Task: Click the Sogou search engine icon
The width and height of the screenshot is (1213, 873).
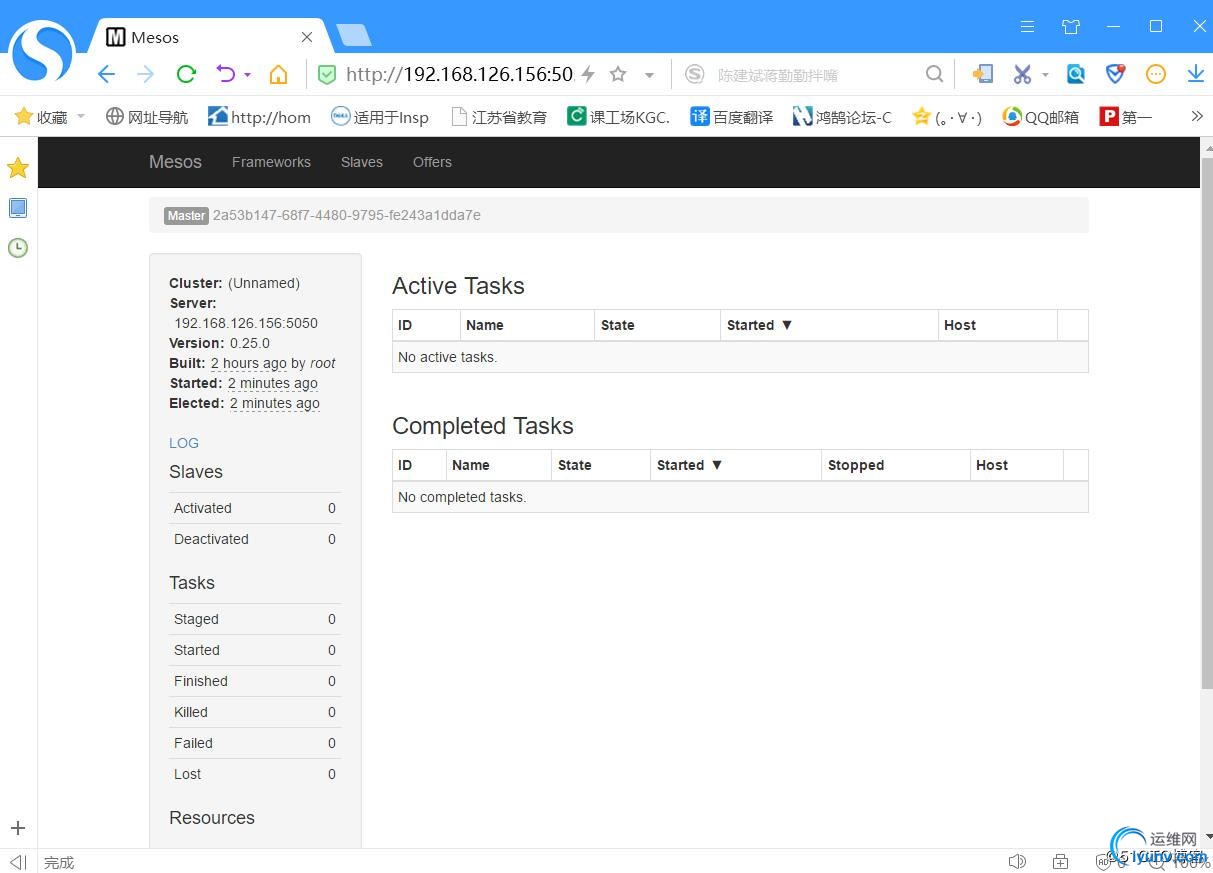Action: click(x=695, y=74)
